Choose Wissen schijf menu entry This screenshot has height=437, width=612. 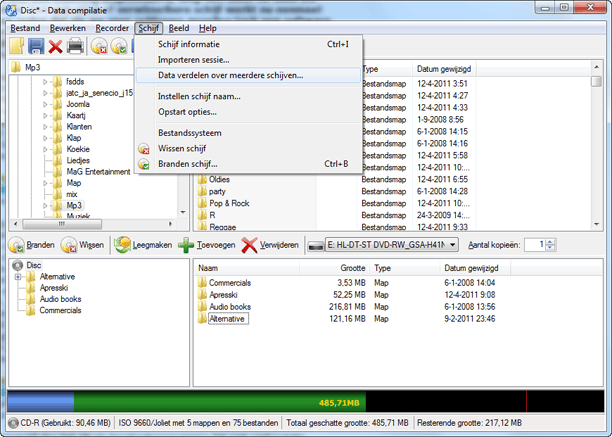click(248, 149)
